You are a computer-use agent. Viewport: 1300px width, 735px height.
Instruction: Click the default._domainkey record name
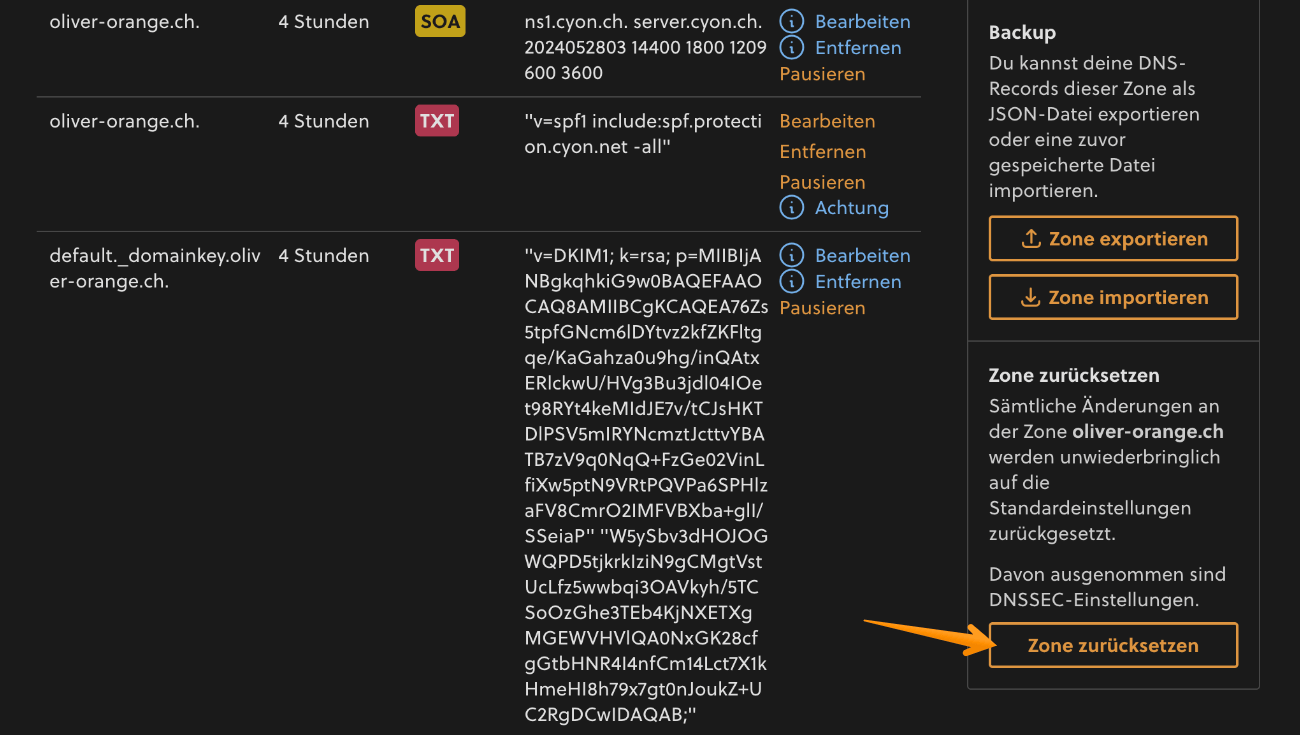[x=155, y=268]
